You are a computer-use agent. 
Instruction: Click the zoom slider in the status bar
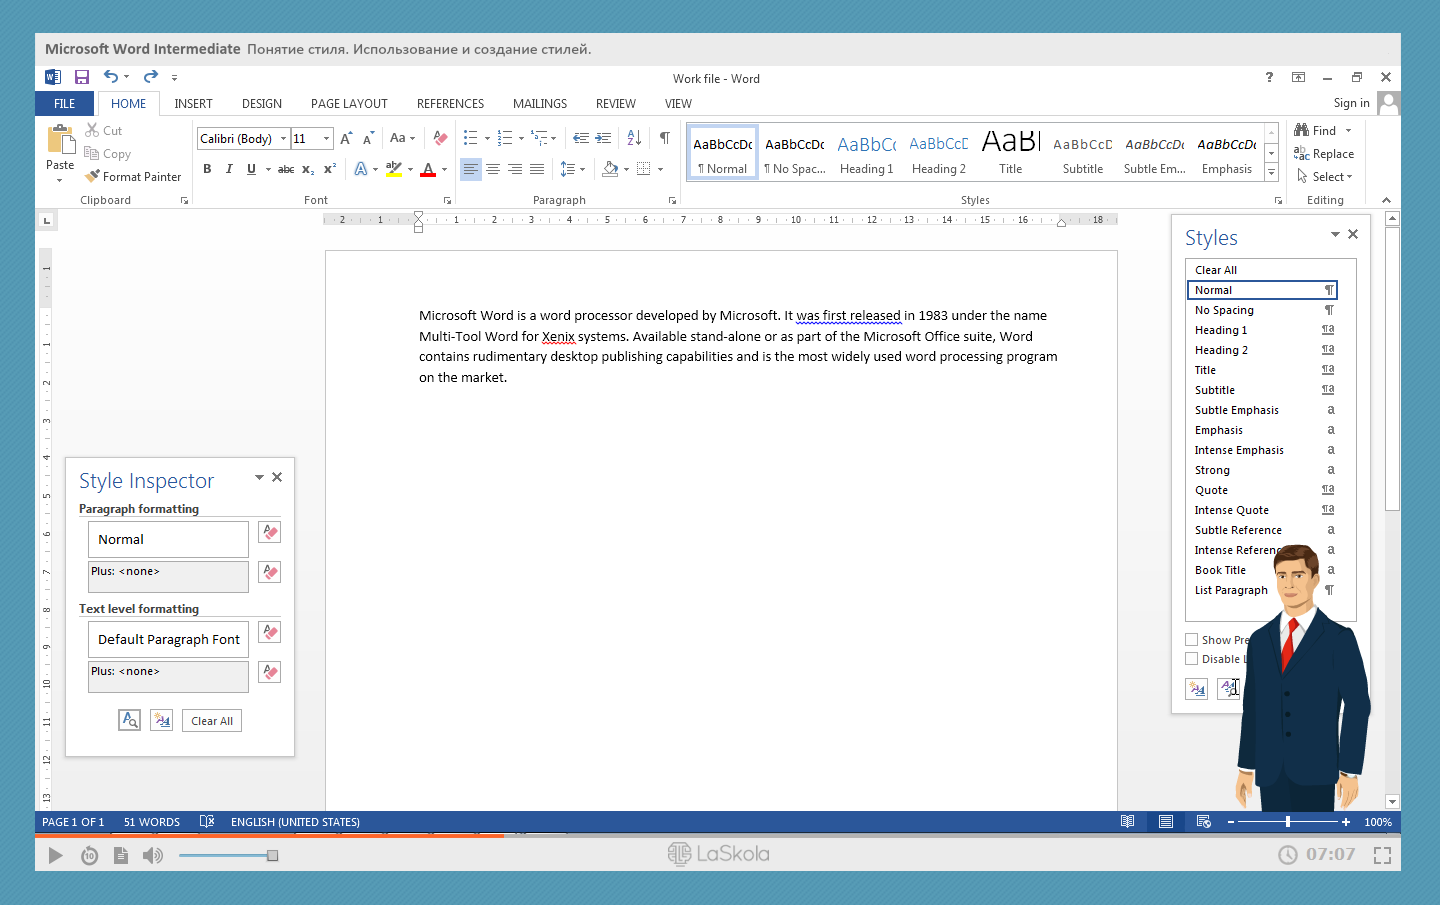click(x=1287, y=822)
